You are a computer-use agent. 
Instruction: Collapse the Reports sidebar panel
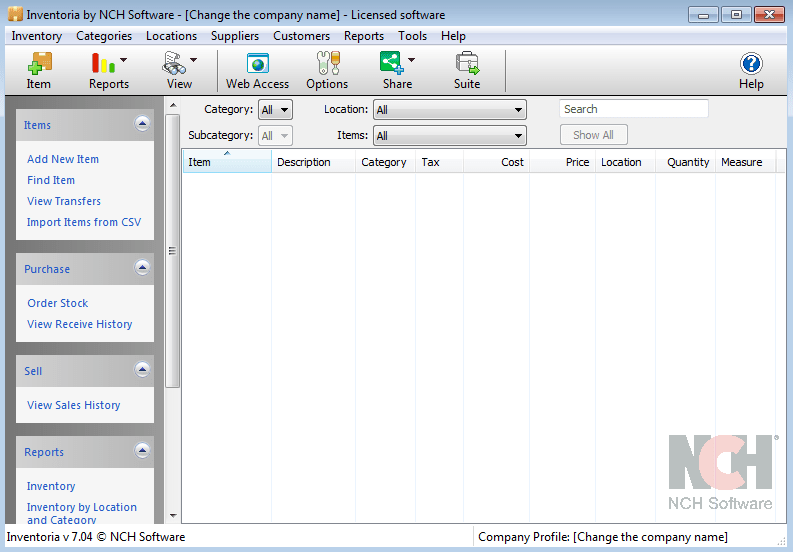point(142,450)
